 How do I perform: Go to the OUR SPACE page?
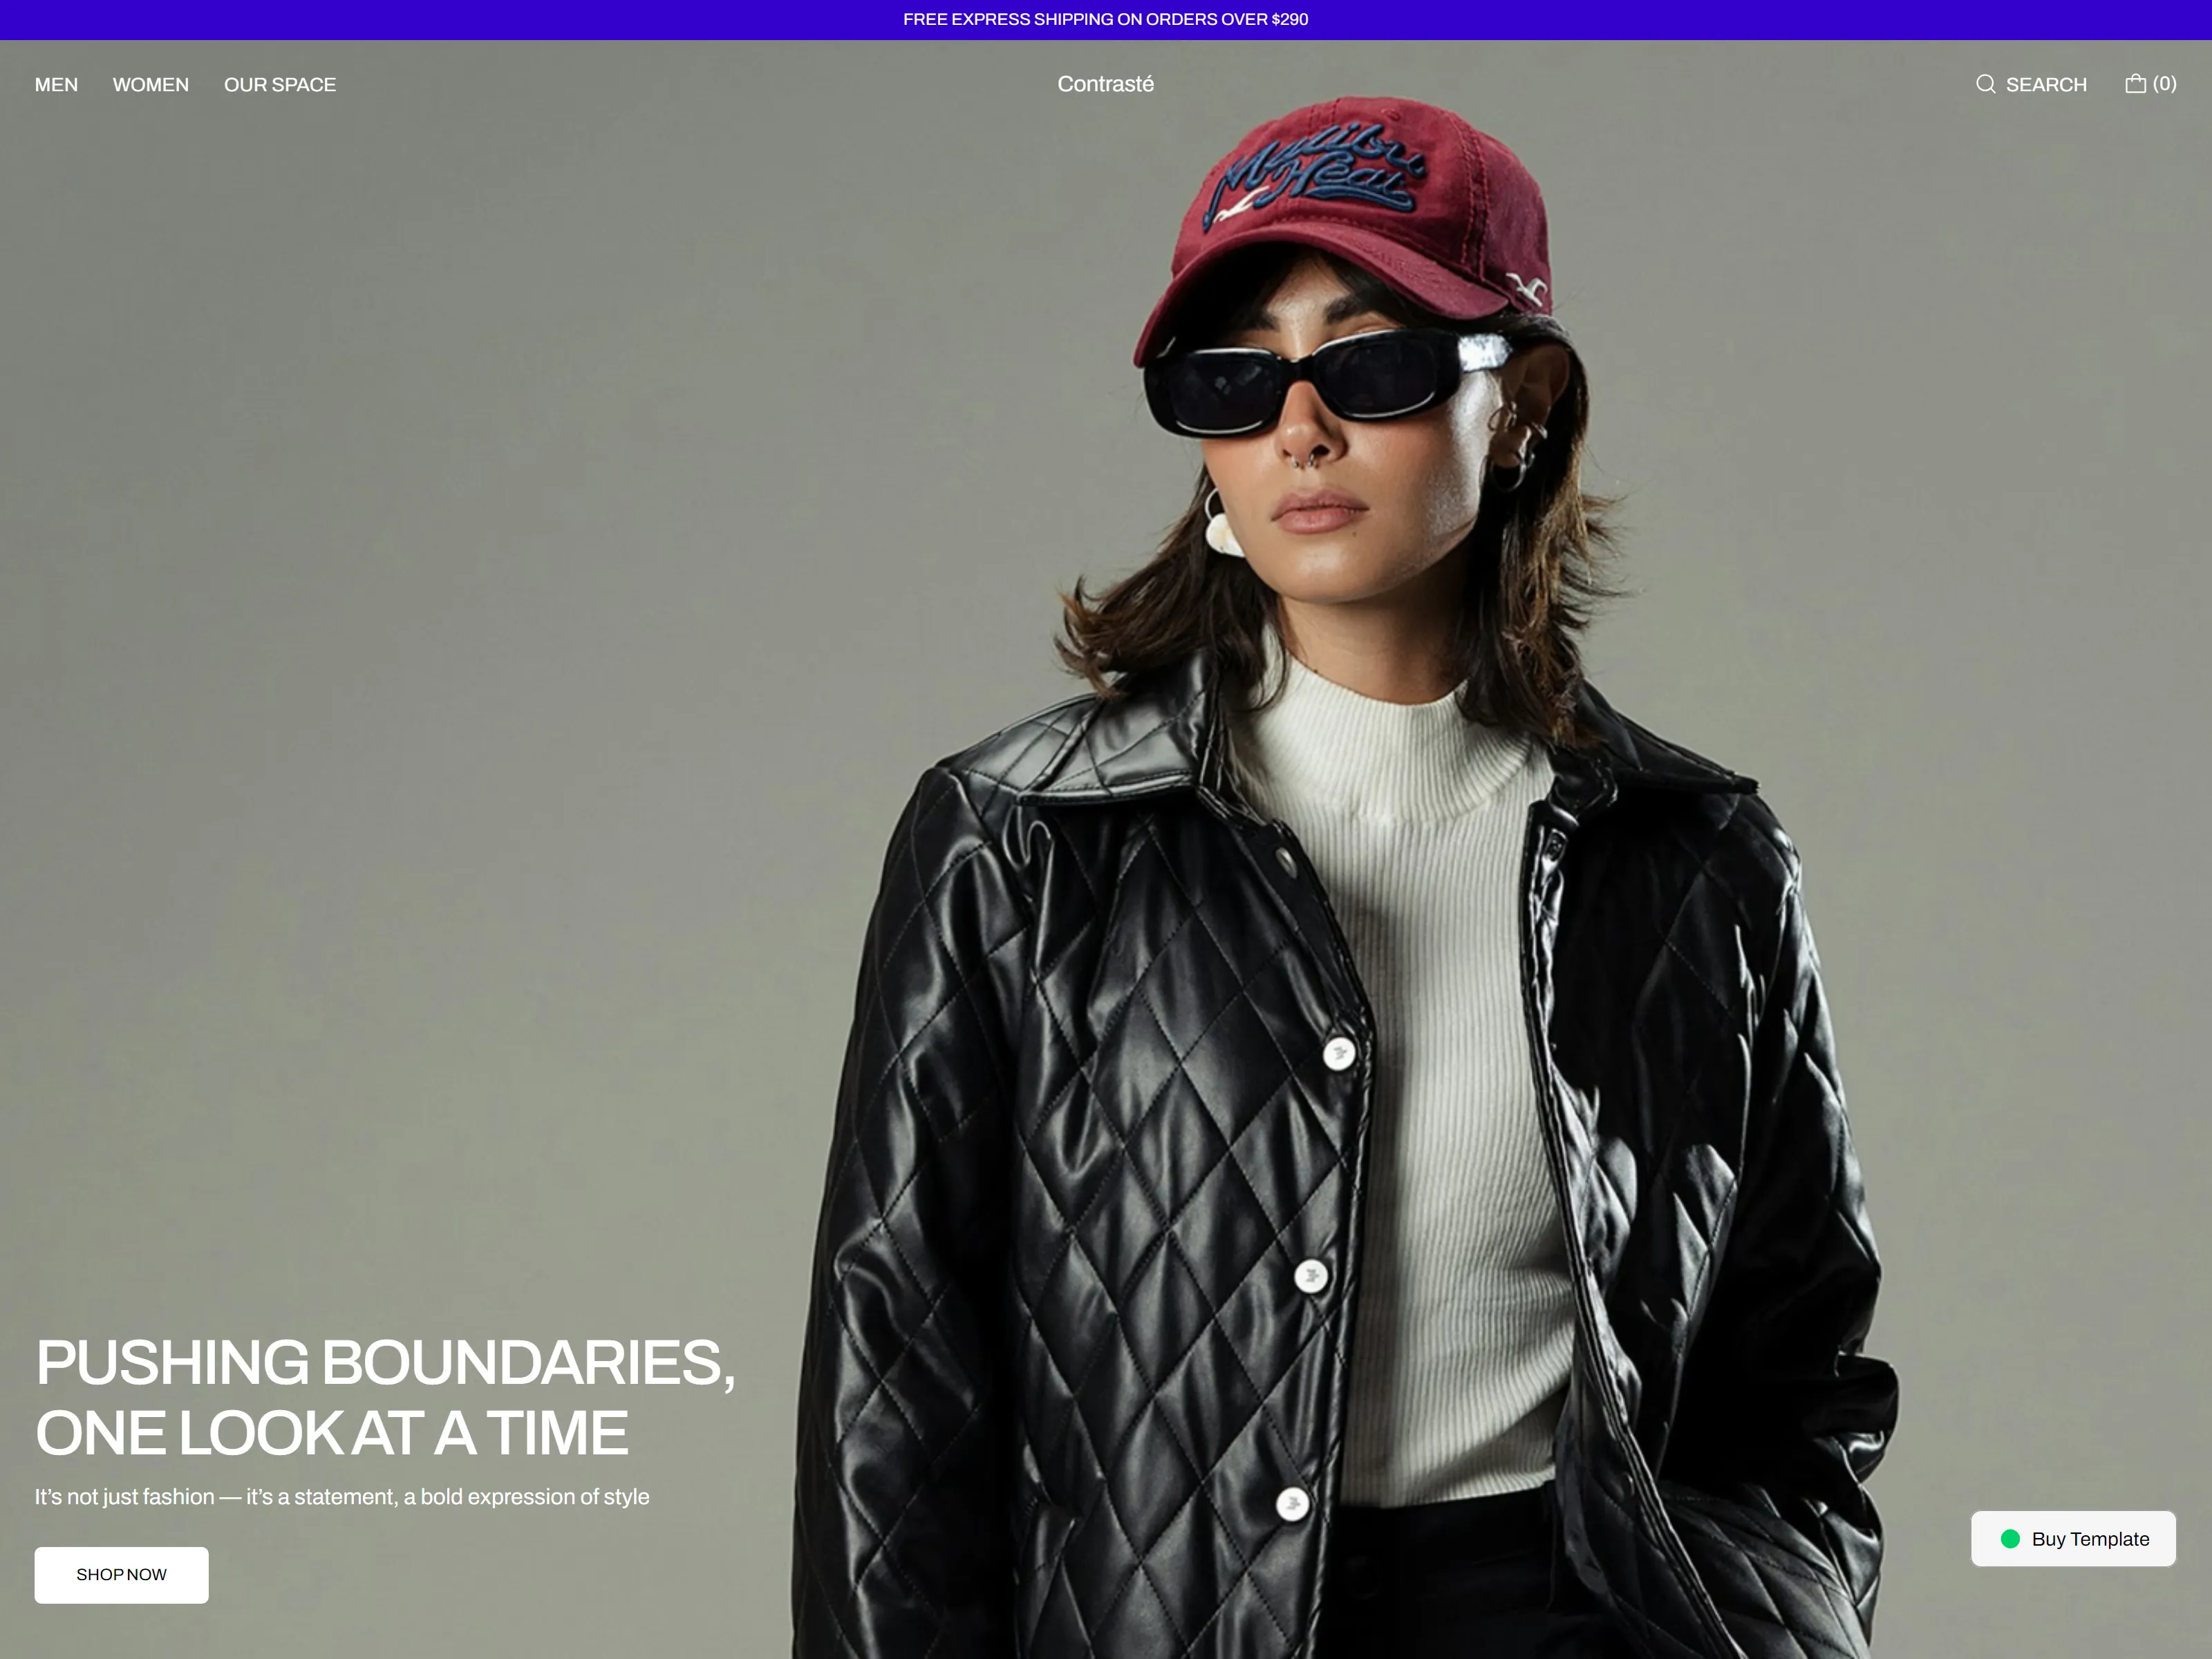point(280,85)
